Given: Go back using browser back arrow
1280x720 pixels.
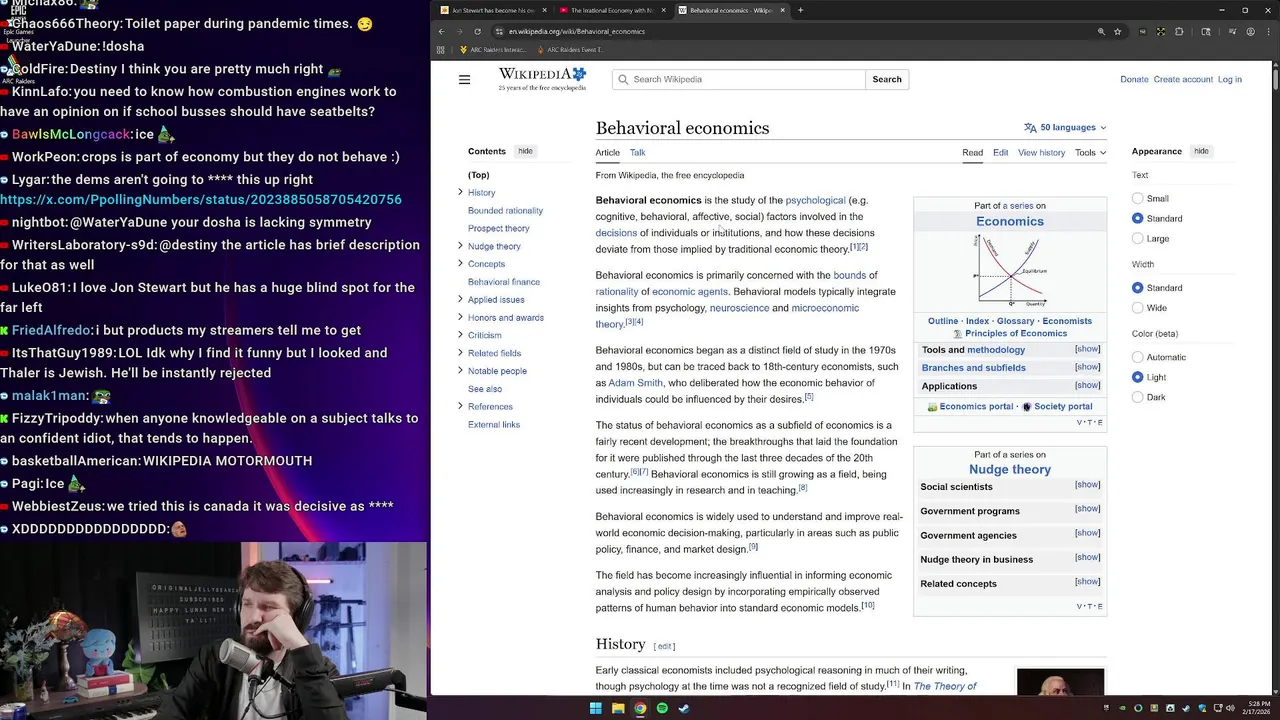Looking at the screenshot, I should [x=441, y=32].
